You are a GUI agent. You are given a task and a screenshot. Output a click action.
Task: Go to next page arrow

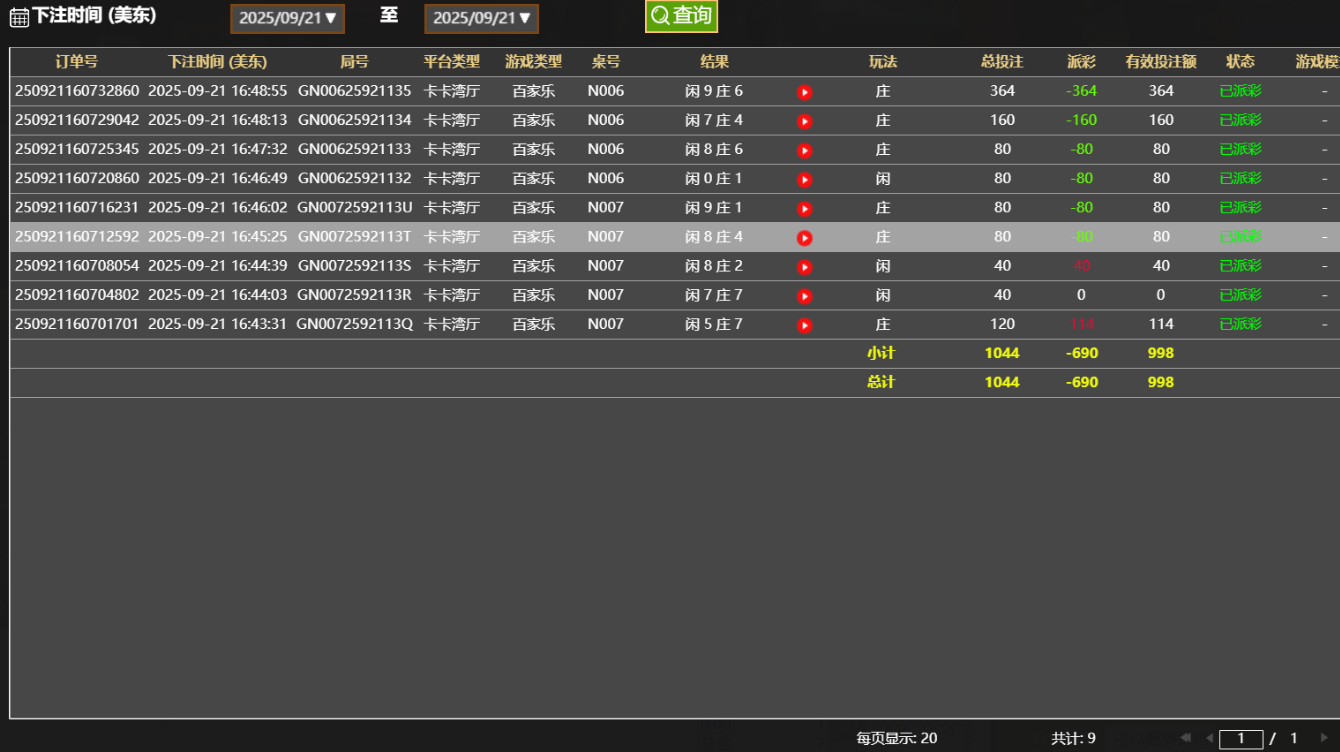tap(1325, 738)
